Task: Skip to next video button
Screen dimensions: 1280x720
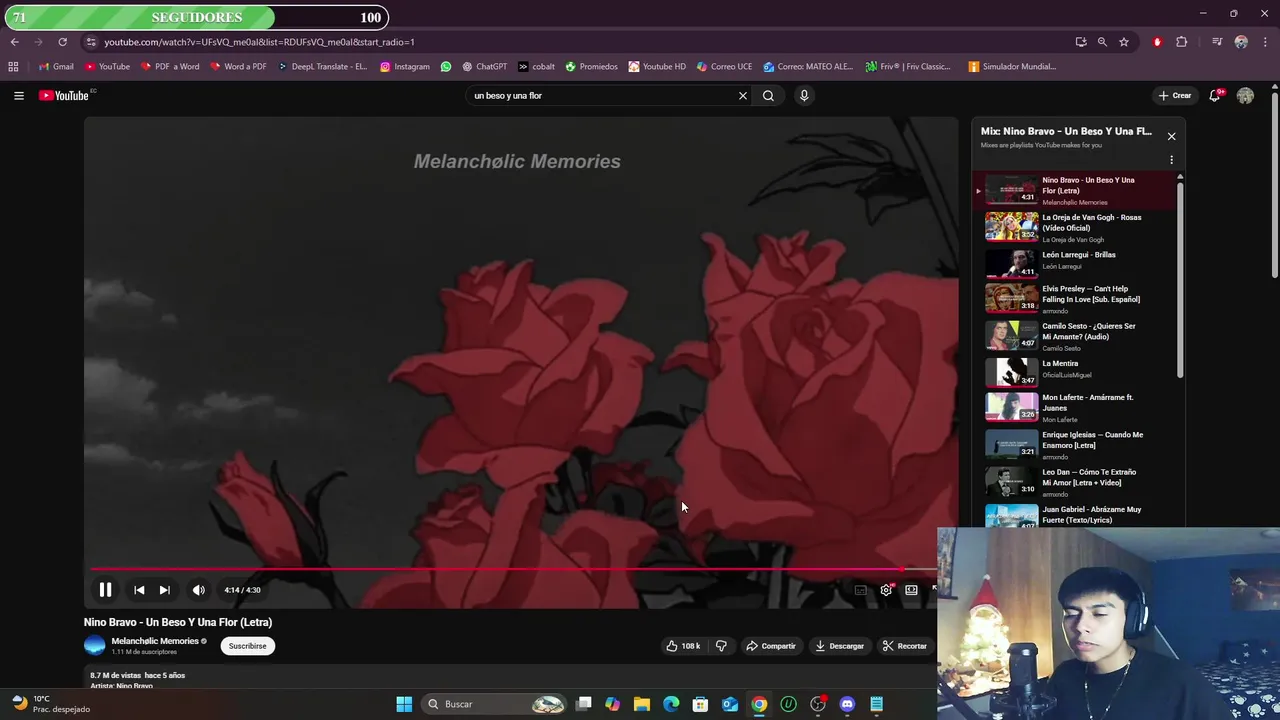Action: [164, 590]
